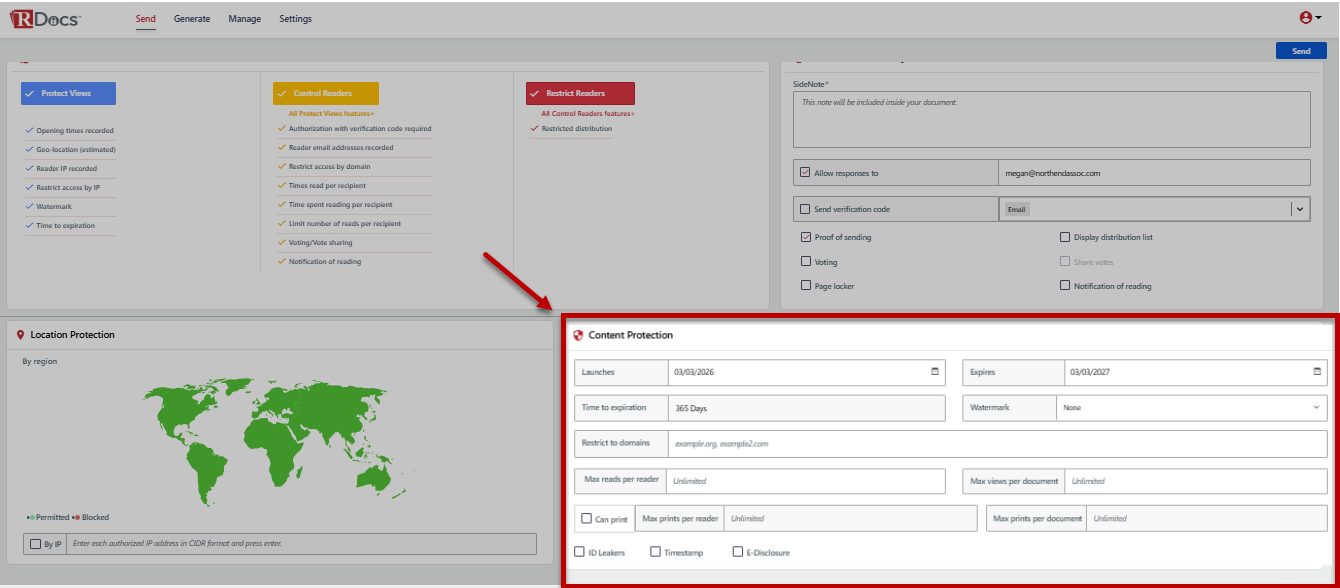Image resolution: width=1340 pixels, height=588 pixels.
Task: Enable the Timestamp checkbox
Action: 655,552
